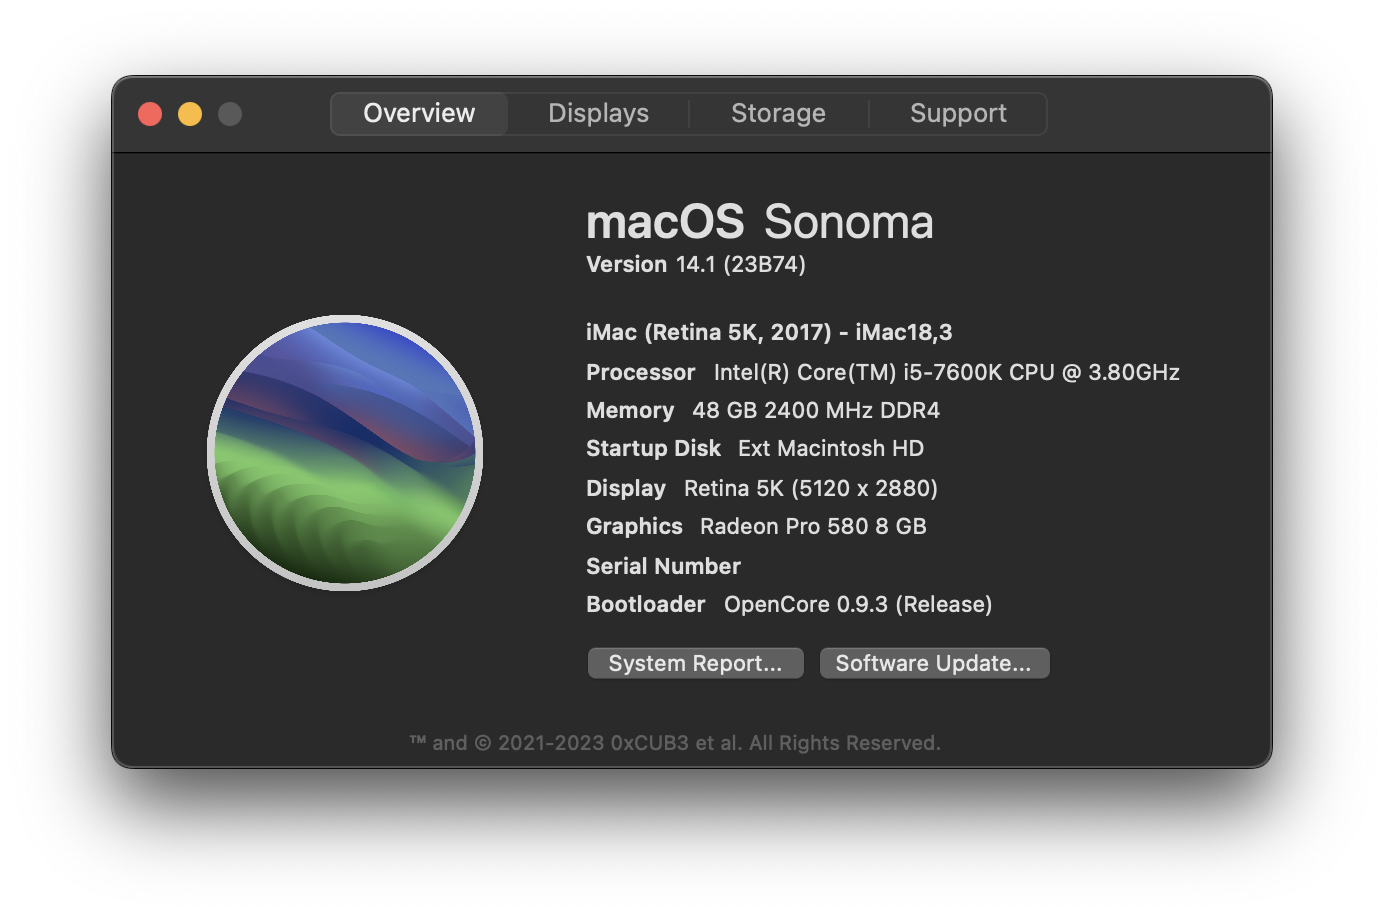Click the Graphics Radeon Pro 580 entry
Image resolution: width=1384 pixels, height=916 pixels.
tap(755, 526)
